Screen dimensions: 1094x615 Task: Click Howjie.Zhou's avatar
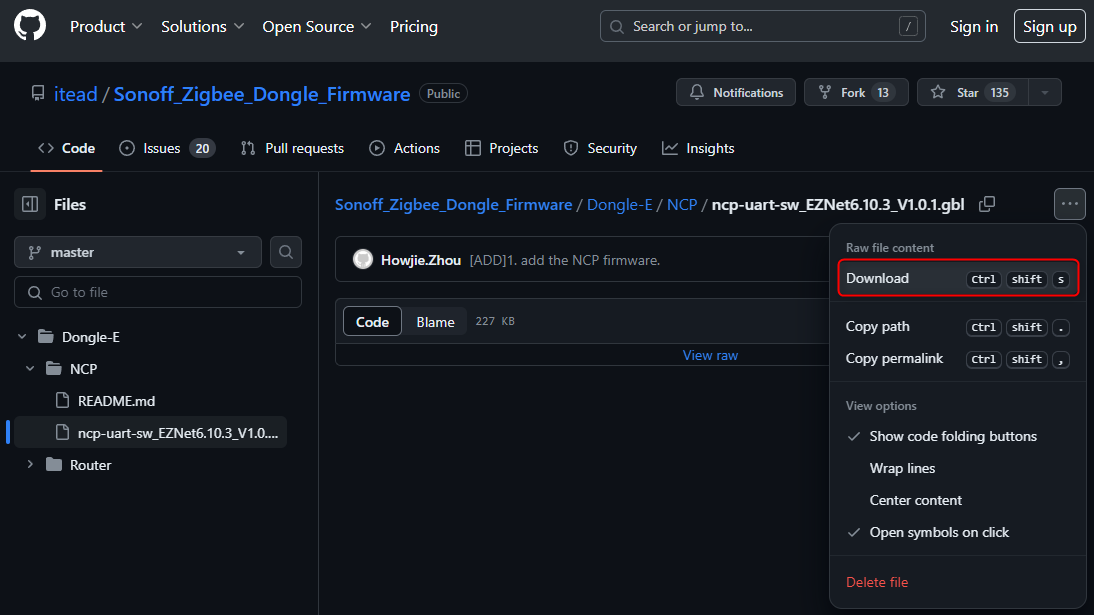coord(363,260)
